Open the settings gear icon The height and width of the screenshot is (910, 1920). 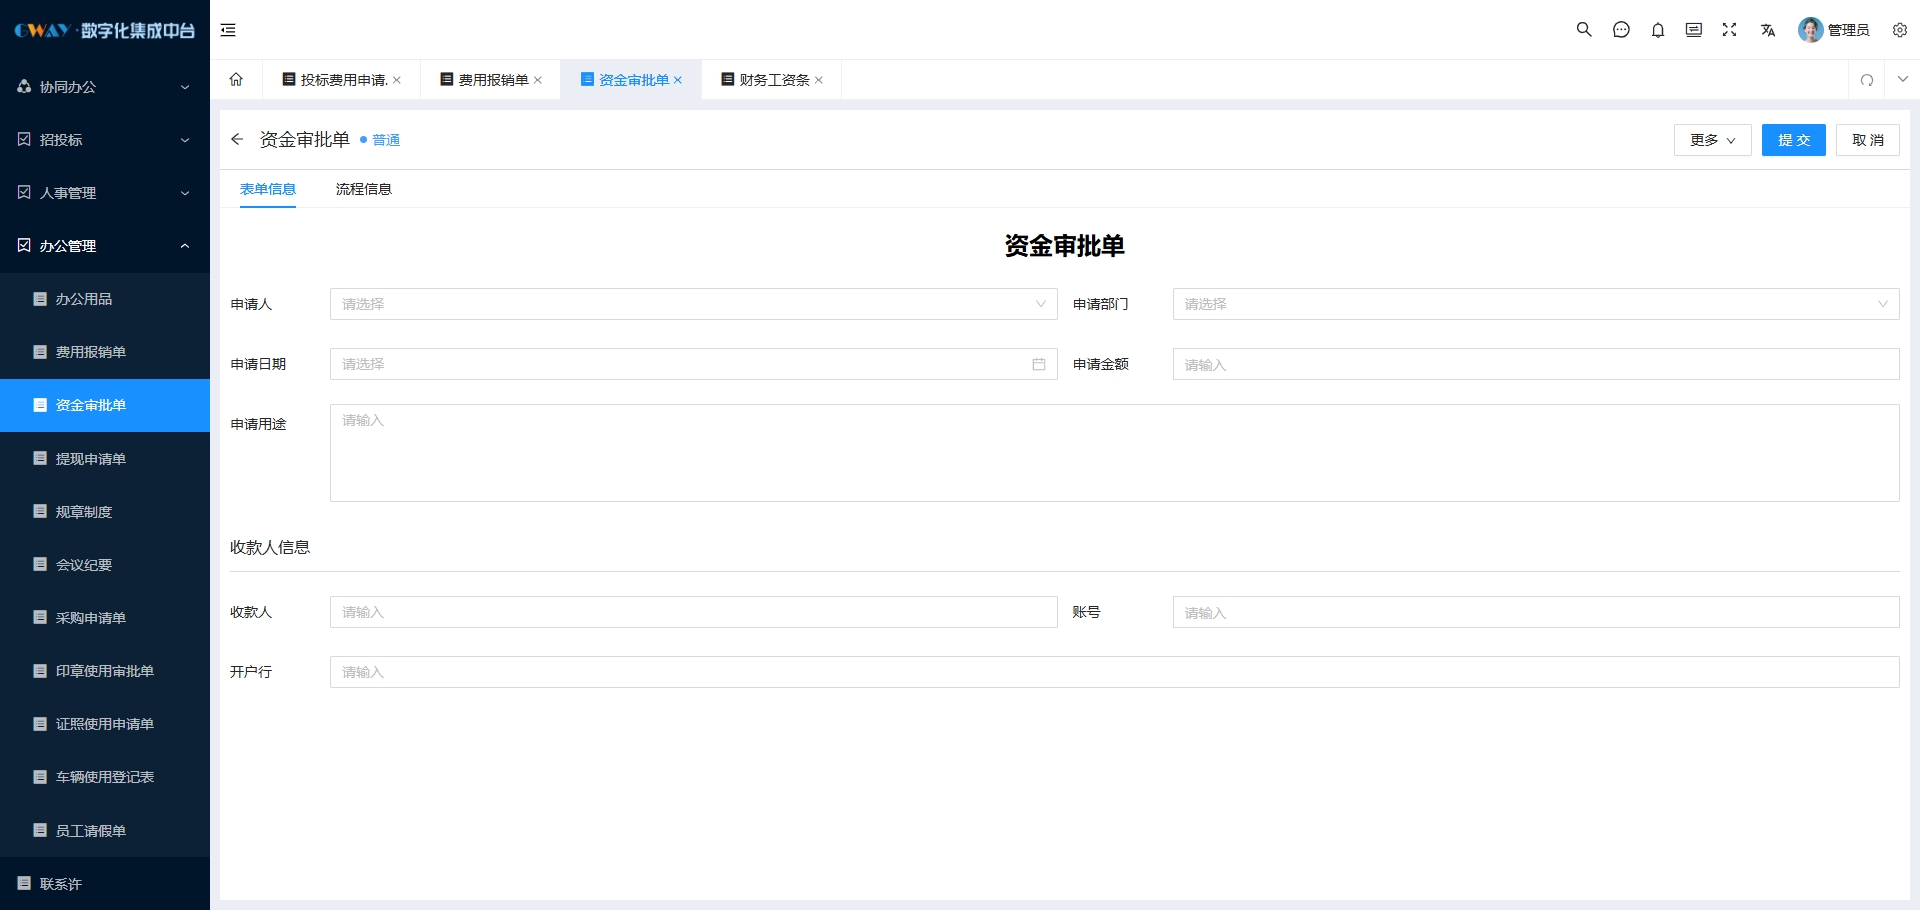[1900, 30]
